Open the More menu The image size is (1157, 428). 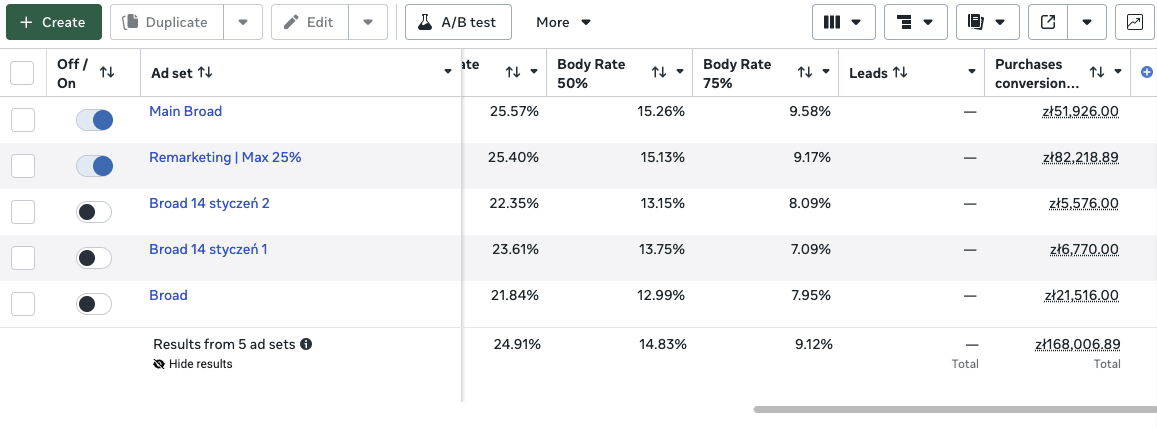[564, 22]
